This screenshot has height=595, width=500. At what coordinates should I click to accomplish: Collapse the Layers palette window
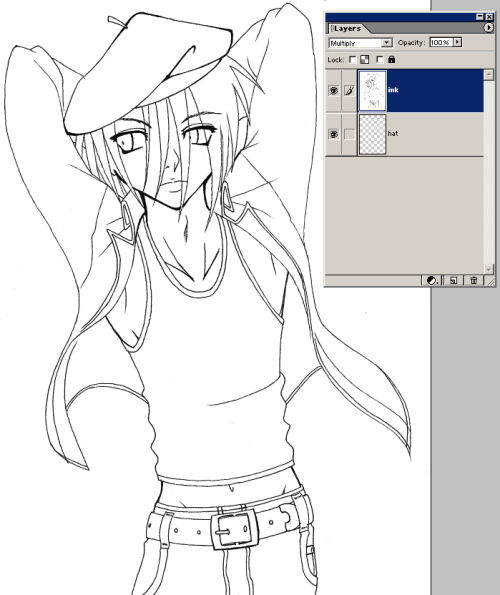[480, 17]
